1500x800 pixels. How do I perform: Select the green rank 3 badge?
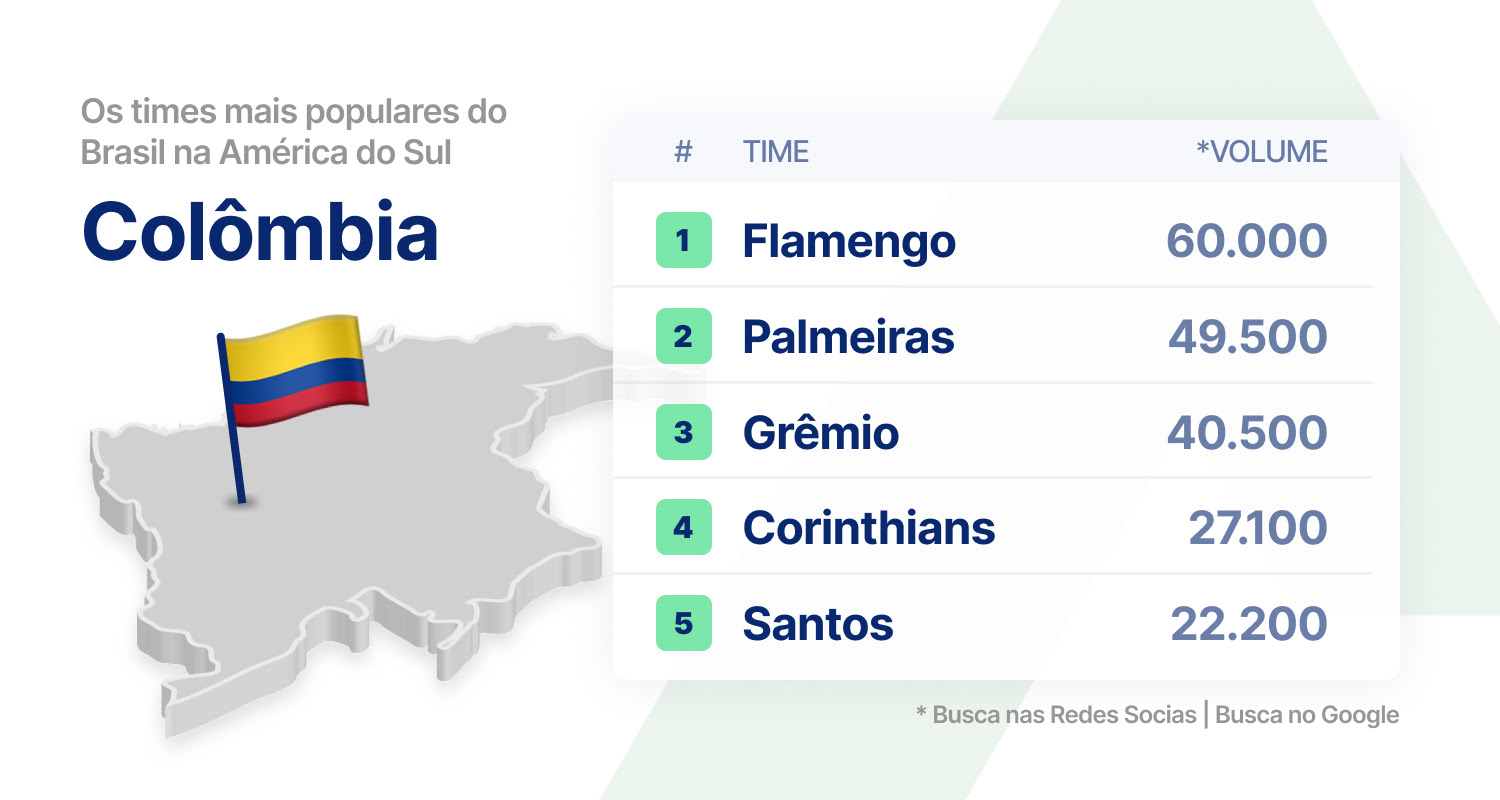(684, 432)
